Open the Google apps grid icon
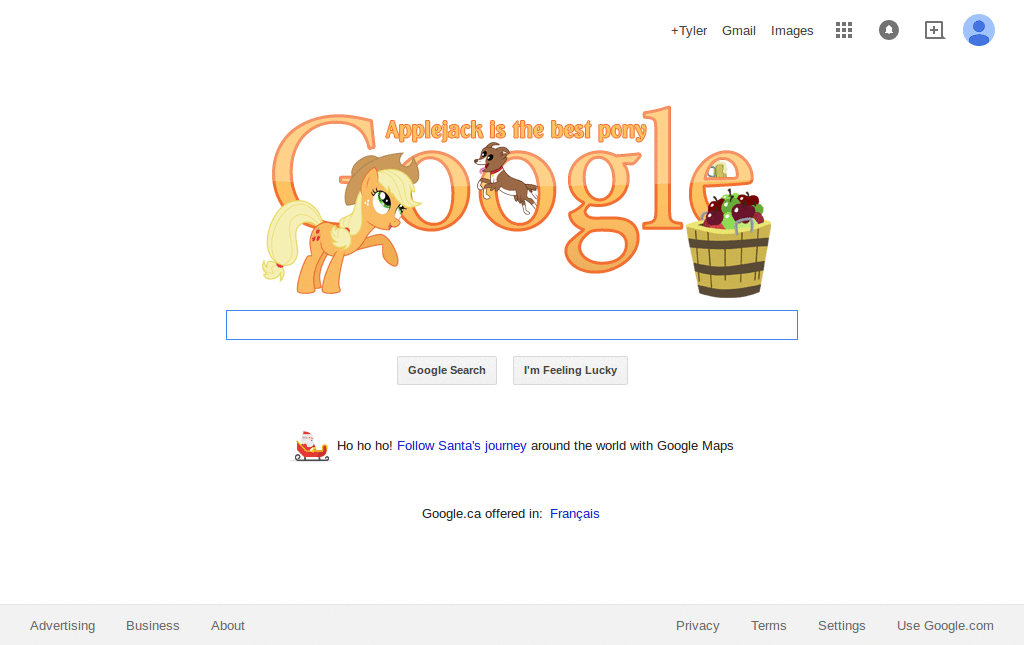 pyautogui.click(x=844, y=30)
